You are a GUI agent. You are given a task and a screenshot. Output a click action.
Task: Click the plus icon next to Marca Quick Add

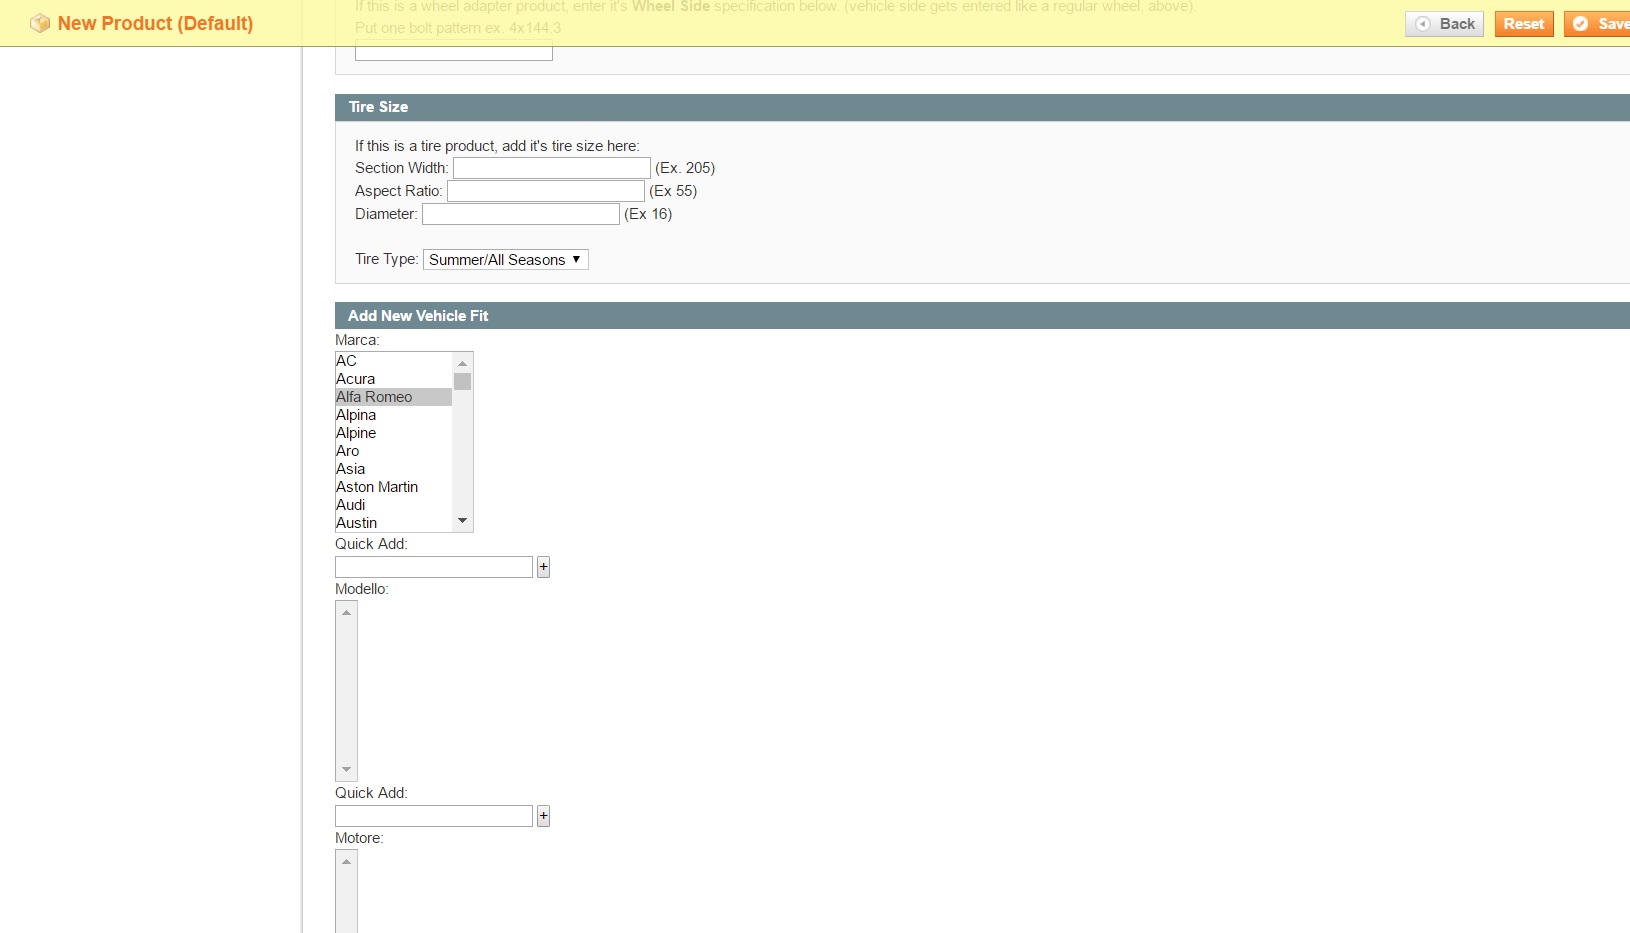tap(543, 567)
